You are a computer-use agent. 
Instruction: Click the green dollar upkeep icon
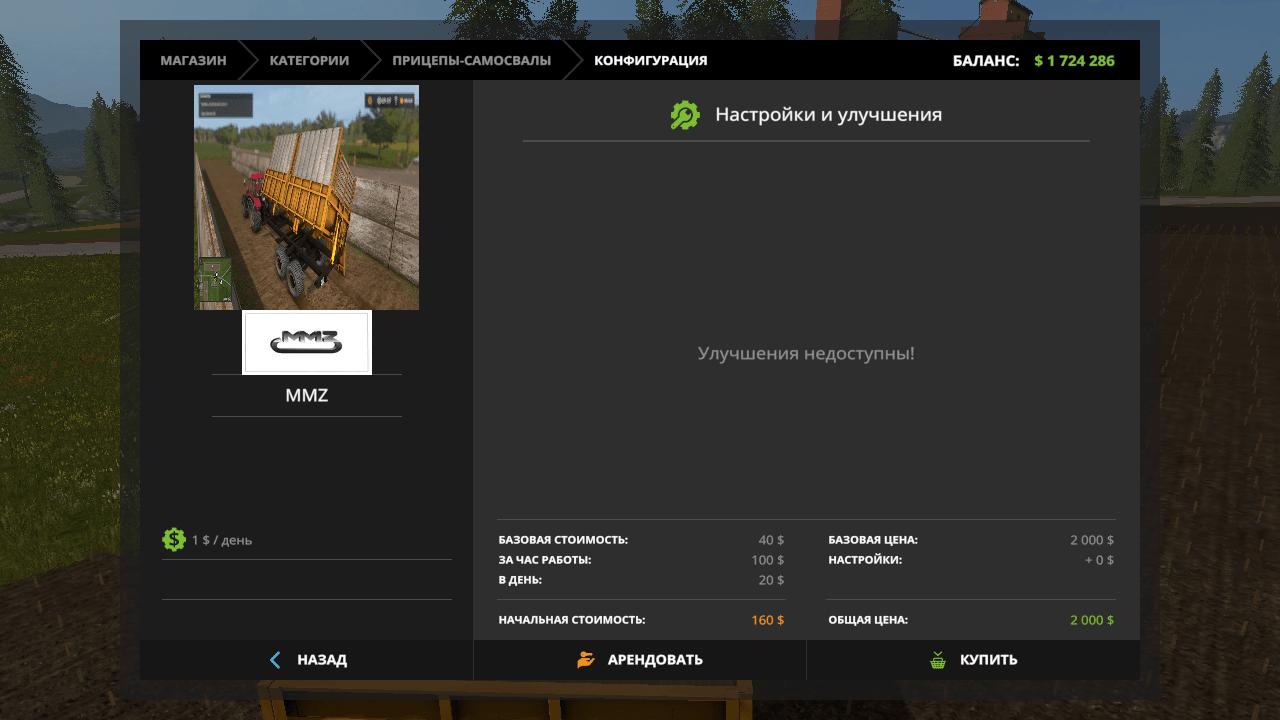pyautogui.click(x=174, y=540)
